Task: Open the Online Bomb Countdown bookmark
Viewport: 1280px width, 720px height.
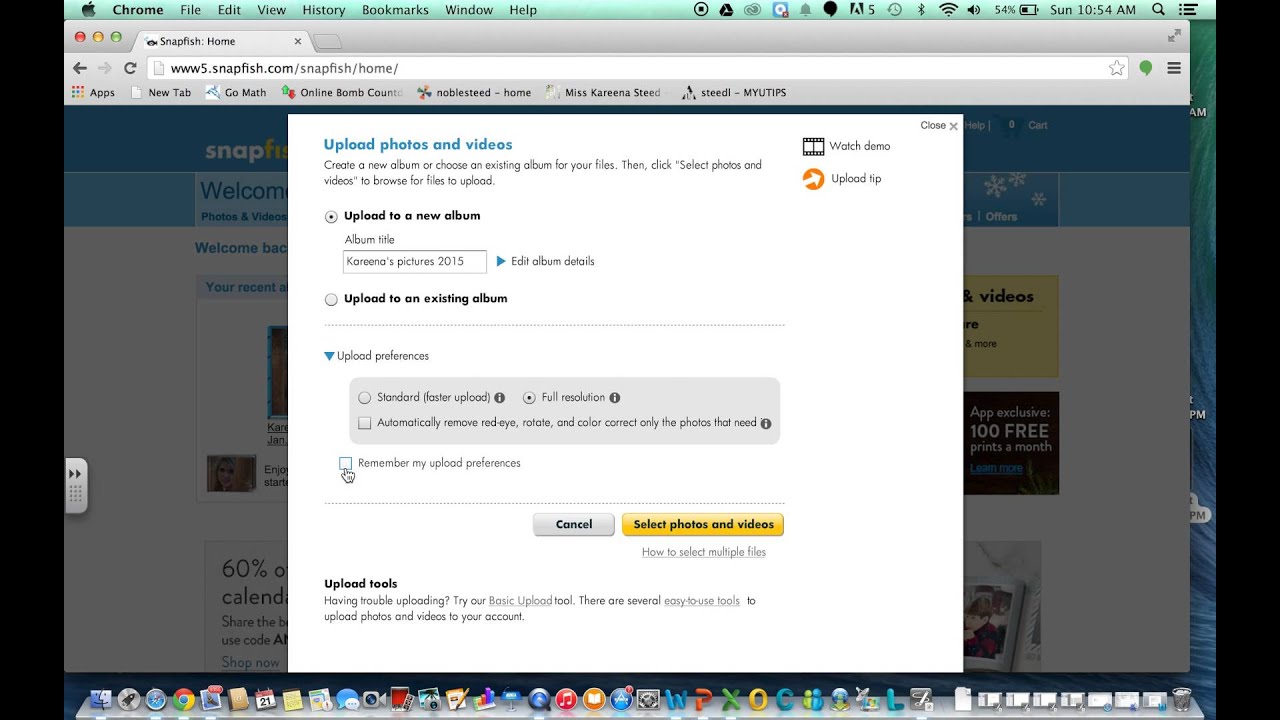Action: click(342, 92)
